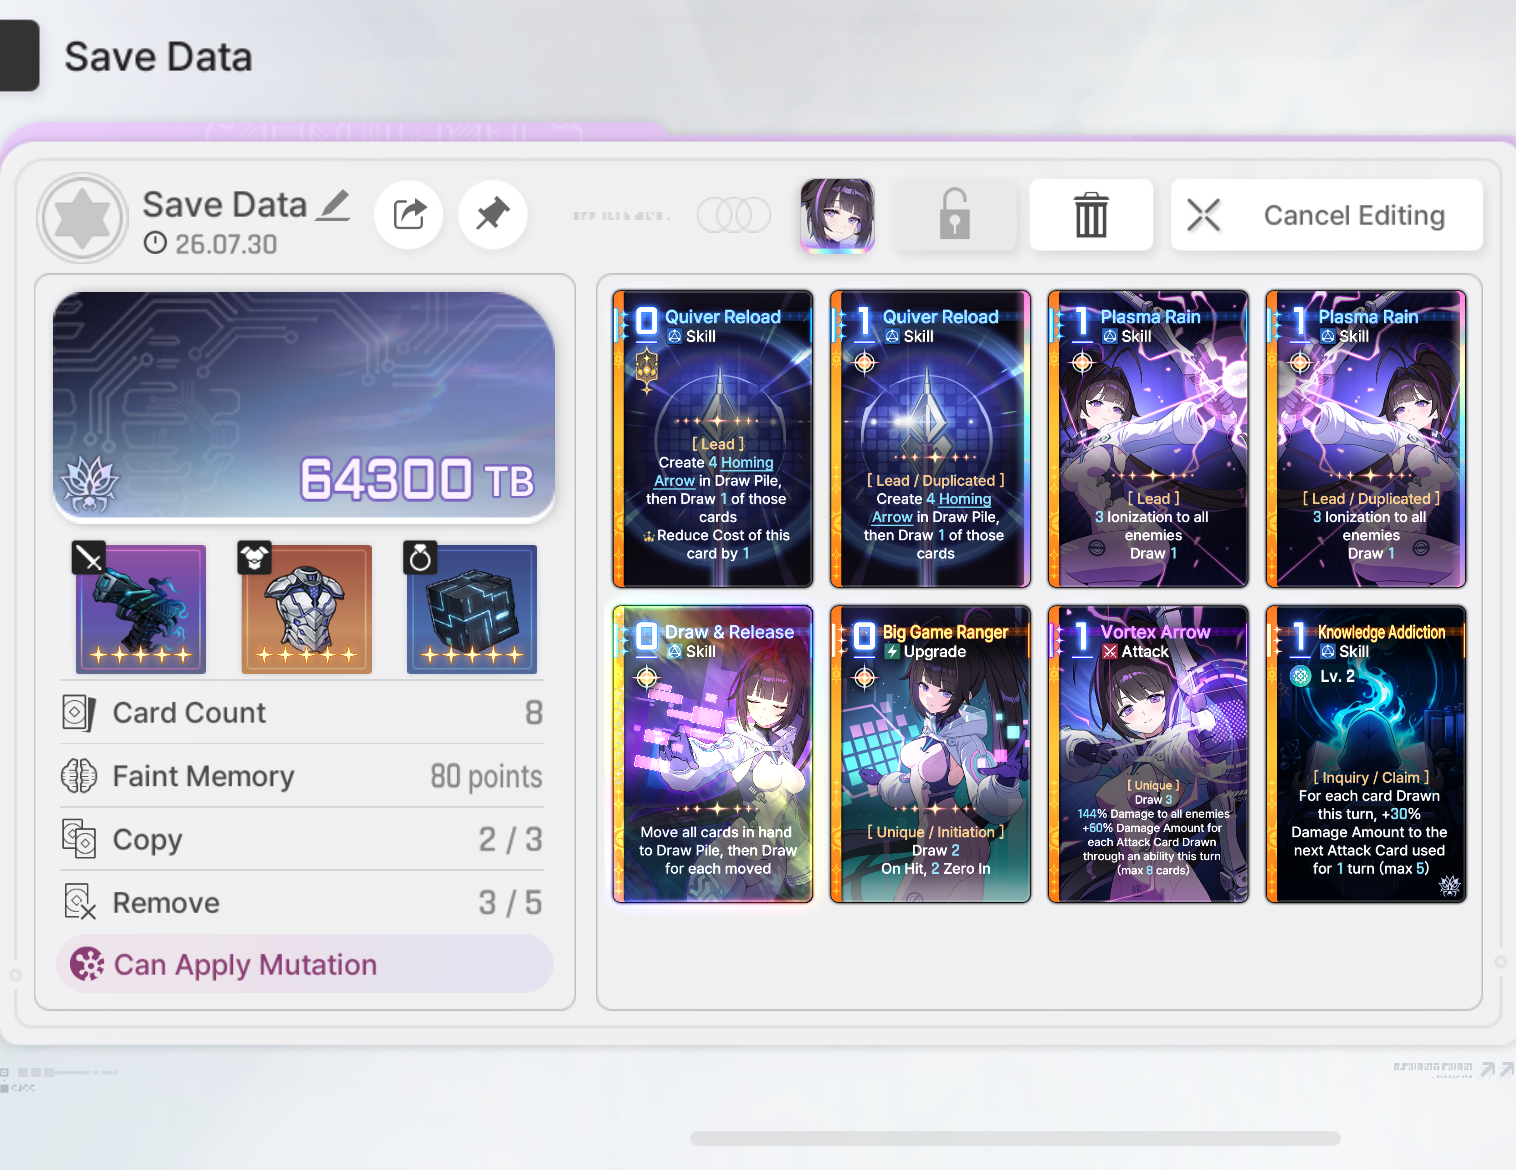
Task: Pin this save data with the pushpin icon
Action: [x=493, y=214]
